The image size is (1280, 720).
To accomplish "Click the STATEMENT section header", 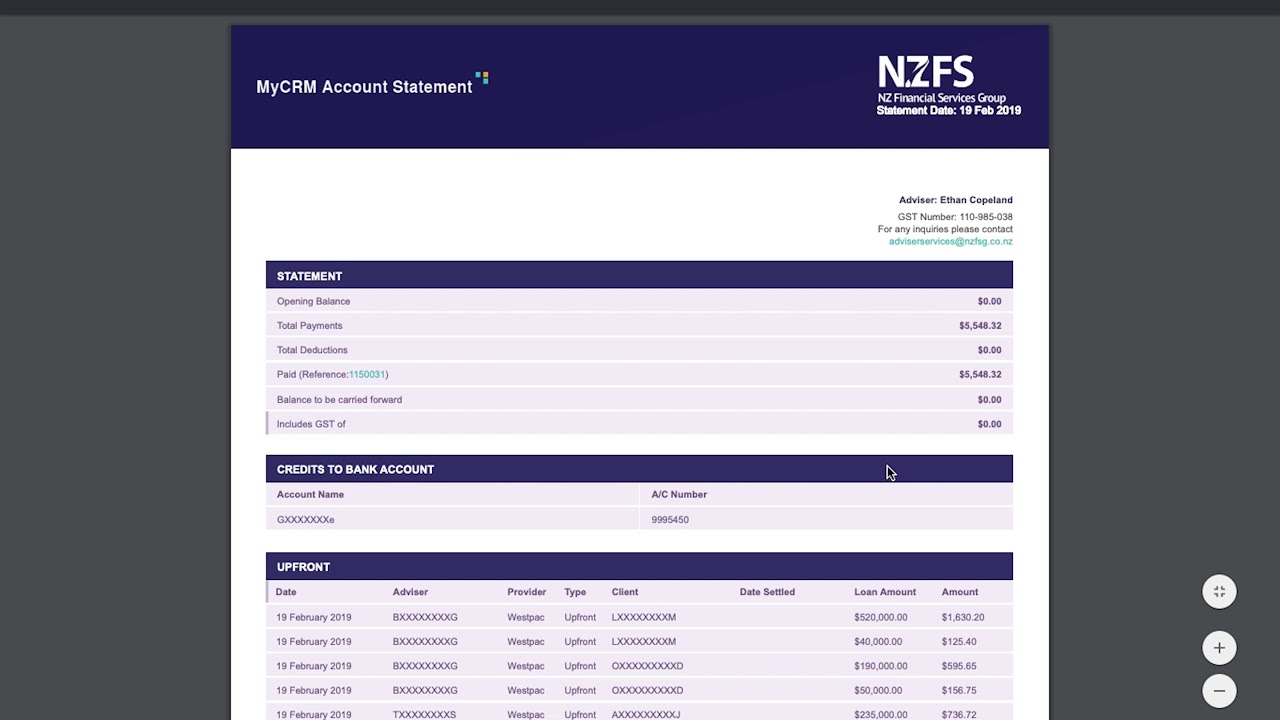I will coord(639,276).
